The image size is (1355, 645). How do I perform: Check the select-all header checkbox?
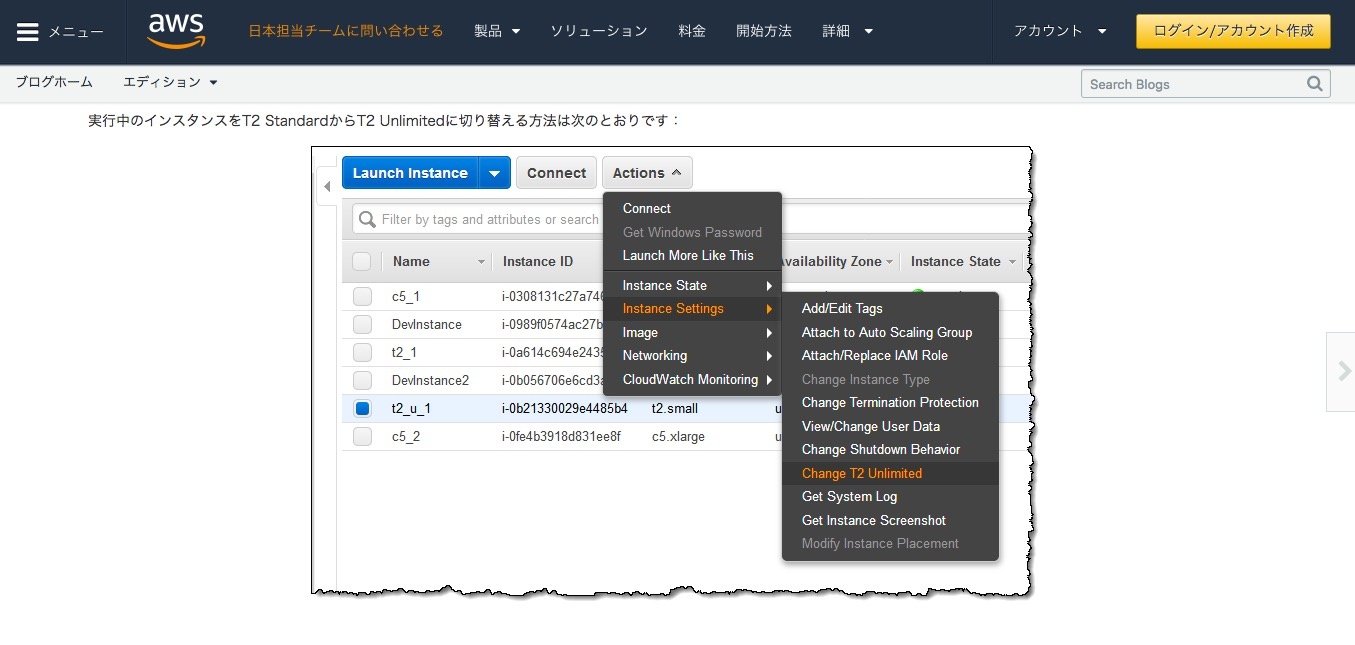point(362,261)
